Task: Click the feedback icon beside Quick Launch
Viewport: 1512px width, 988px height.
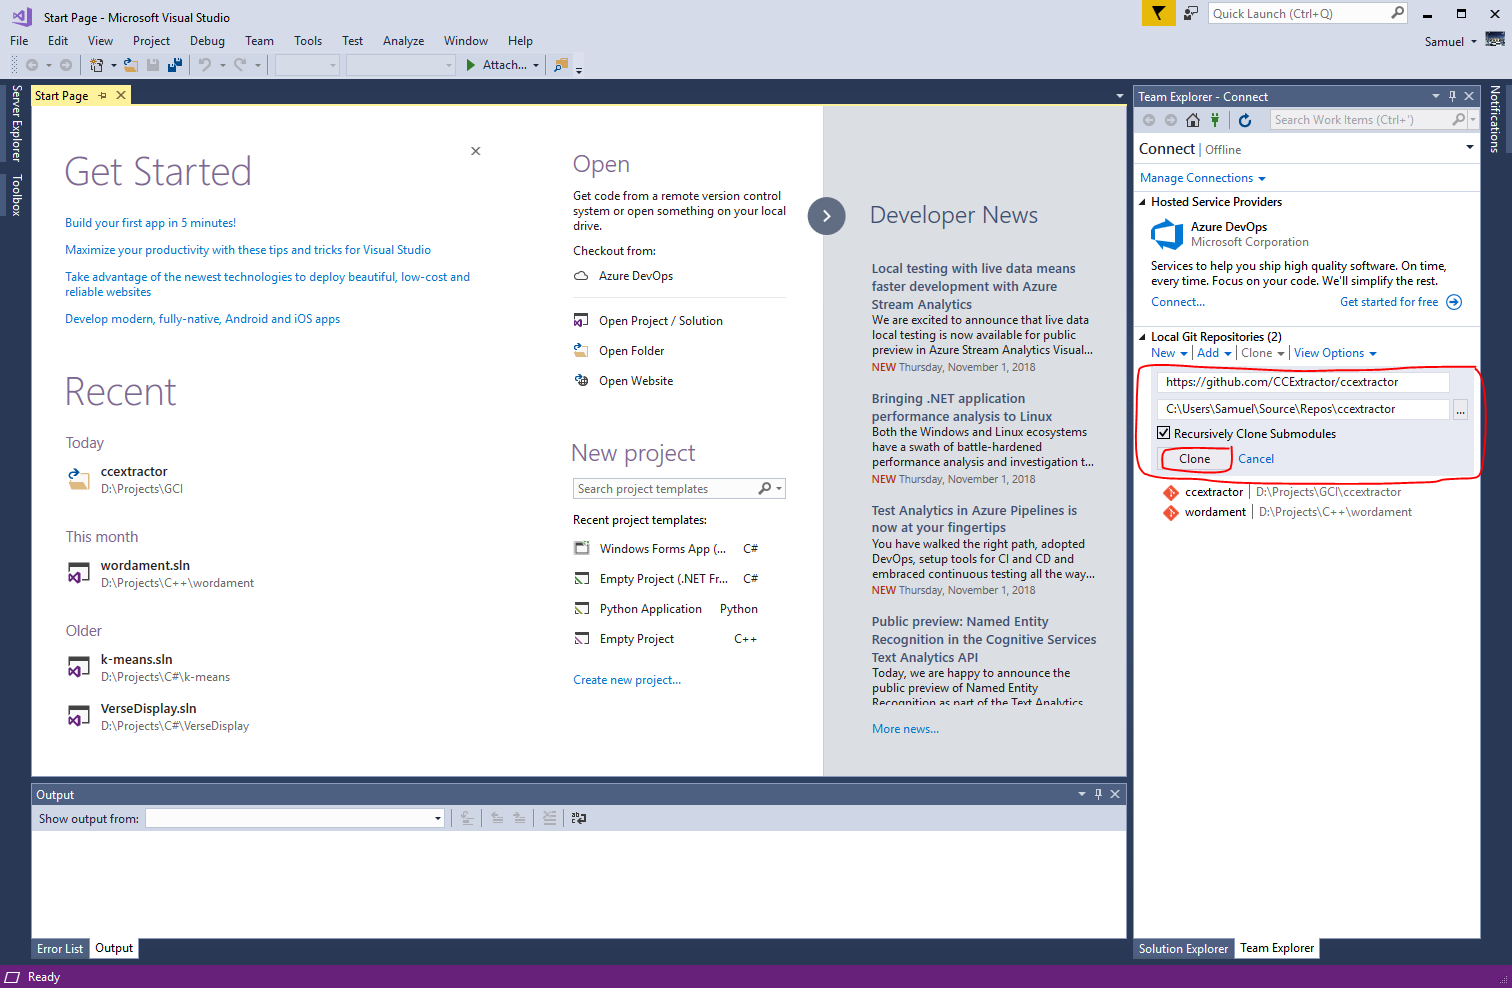Action: coord(1191,13)
